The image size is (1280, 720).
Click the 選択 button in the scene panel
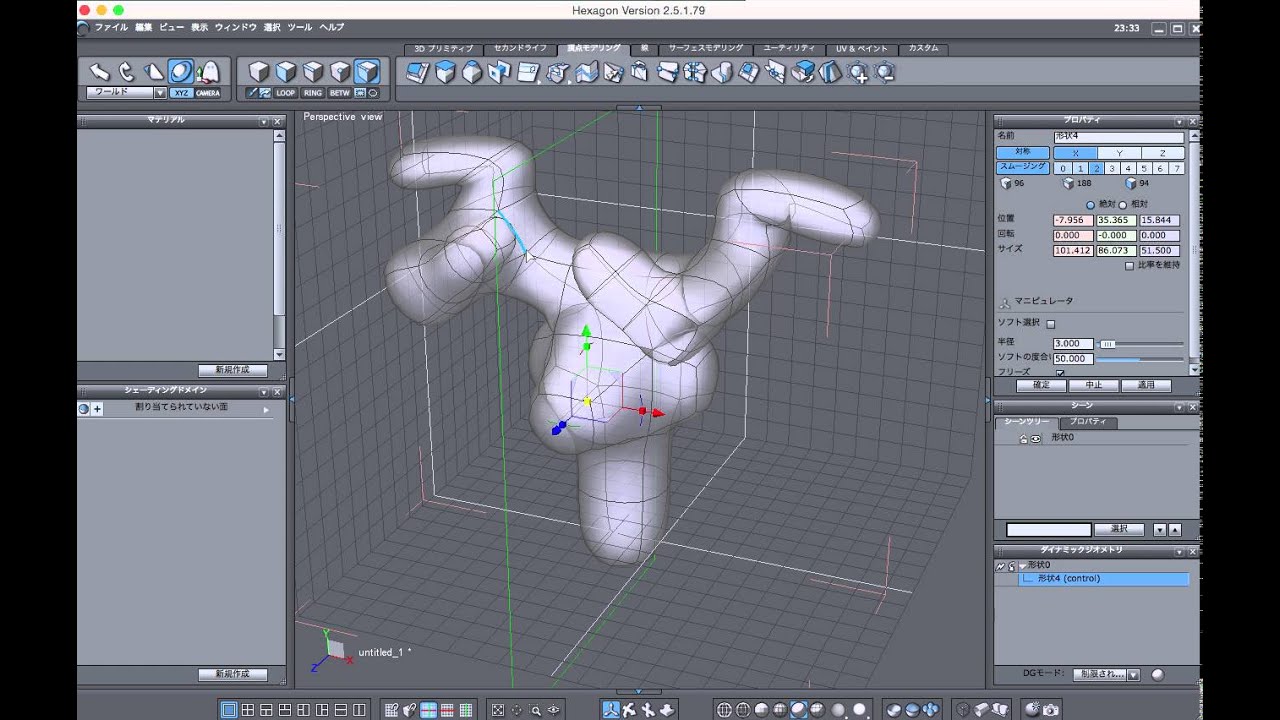(x=1119, y=530)
